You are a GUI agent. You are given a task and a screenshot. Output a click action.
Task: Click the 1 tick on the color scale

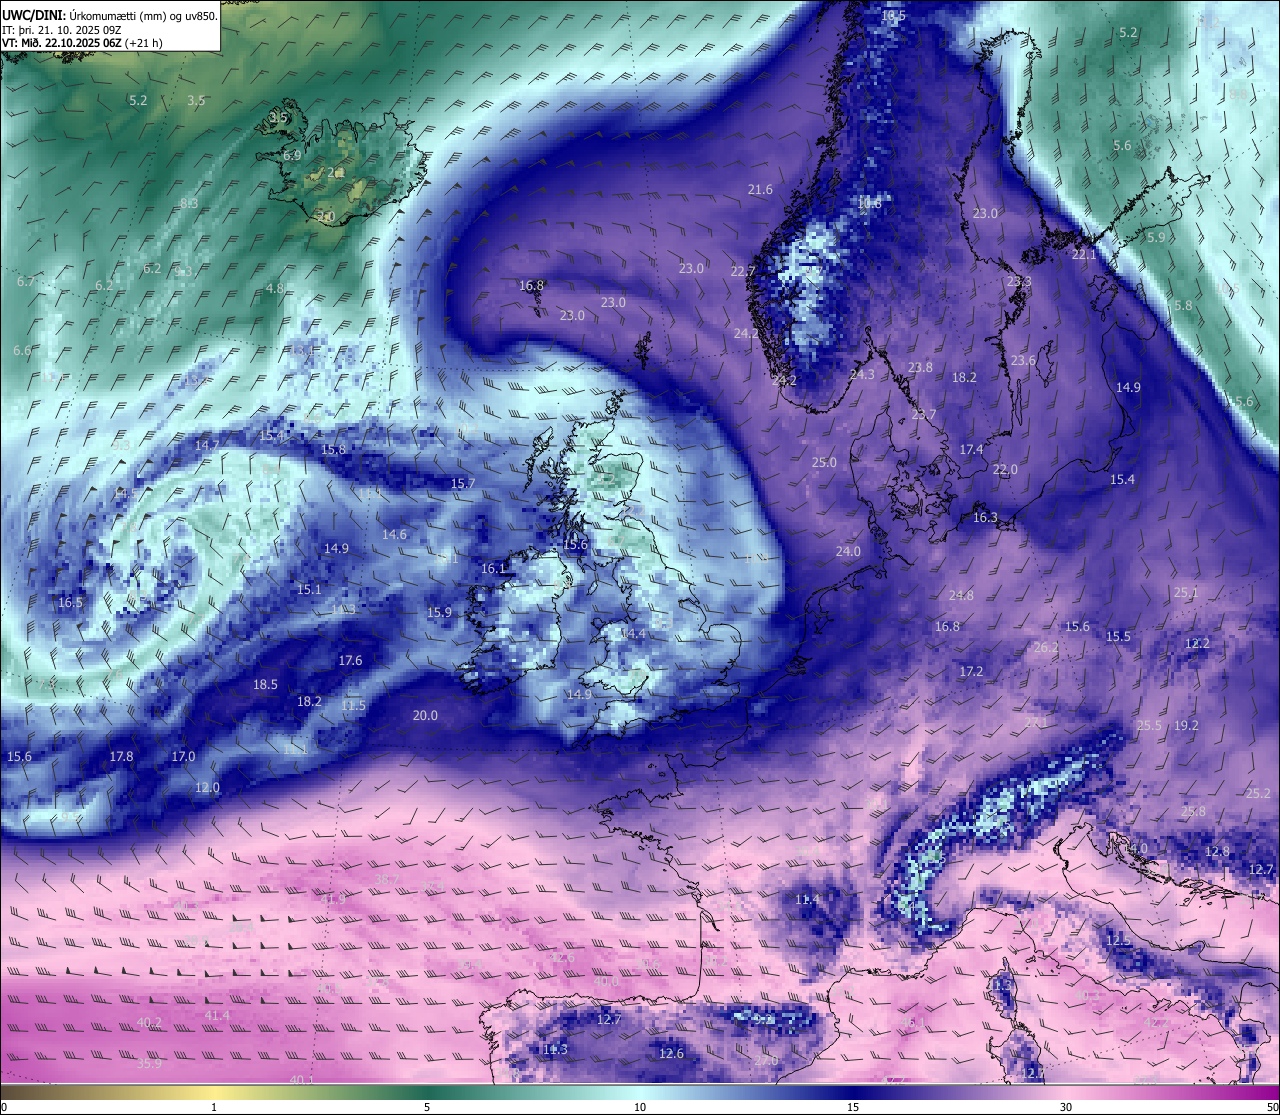click(214, 1107)
